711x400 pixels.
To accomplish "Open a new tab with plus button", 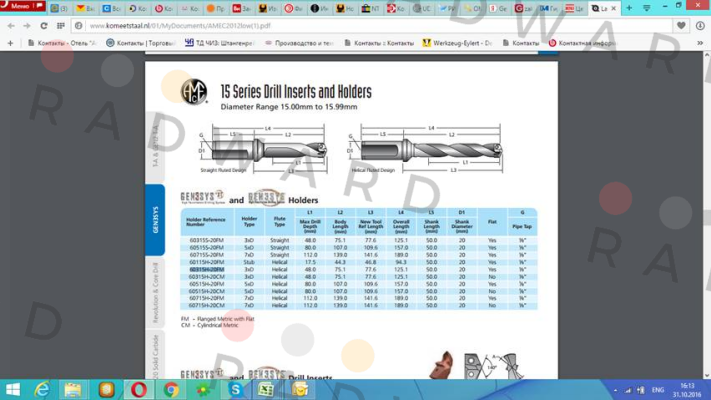I will [629, 8].
